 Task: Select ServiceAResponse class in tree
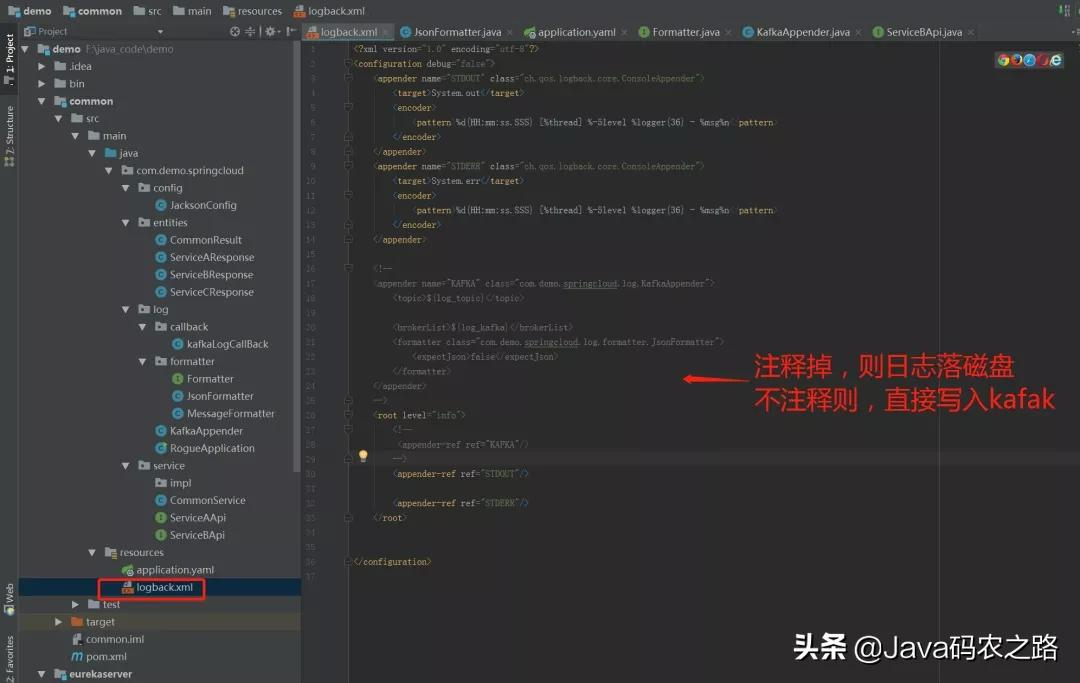(x=205, y=258)
